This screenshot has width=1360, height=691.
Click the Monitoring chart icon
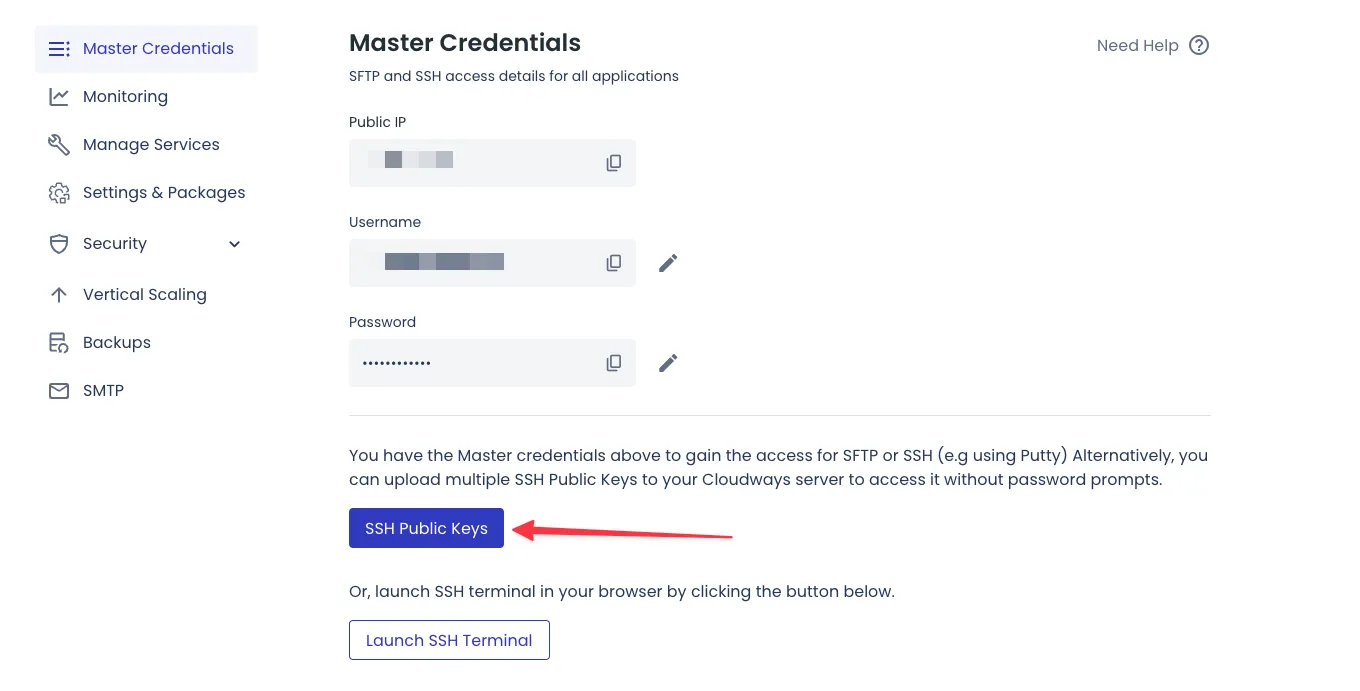[x=59, y=97]
